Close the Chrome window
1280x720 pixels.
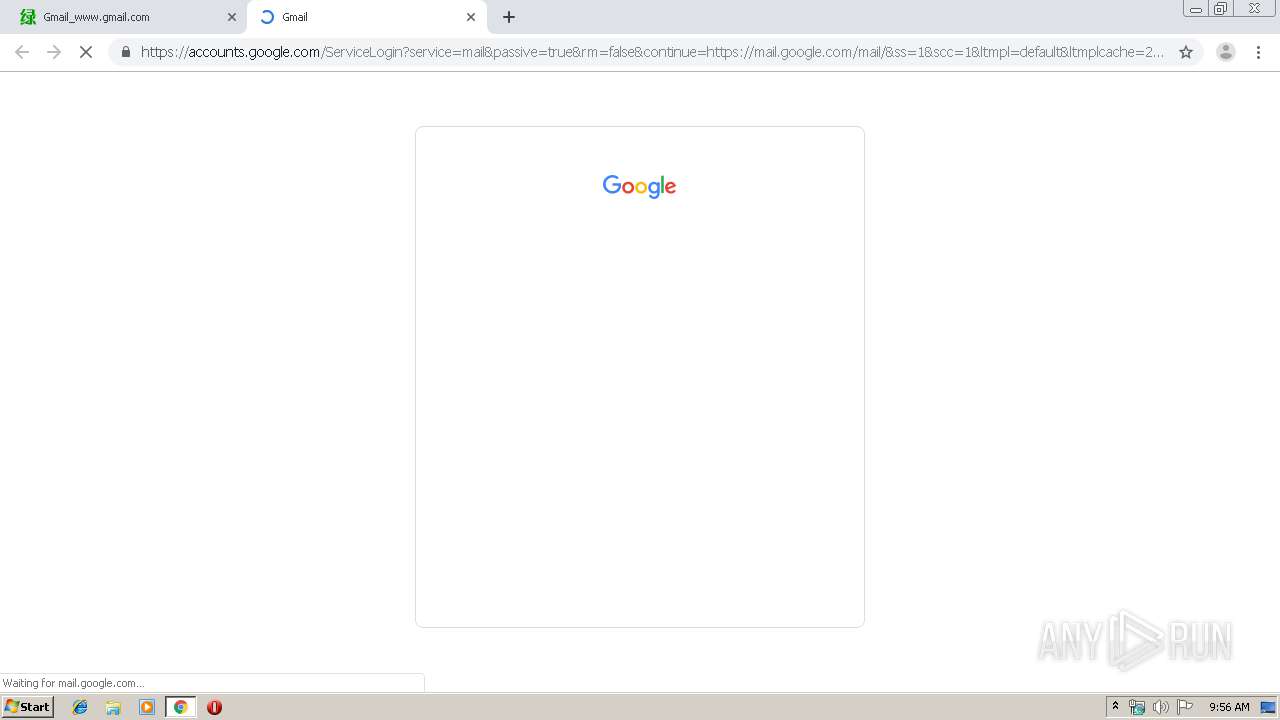[x=1254, y=9]
